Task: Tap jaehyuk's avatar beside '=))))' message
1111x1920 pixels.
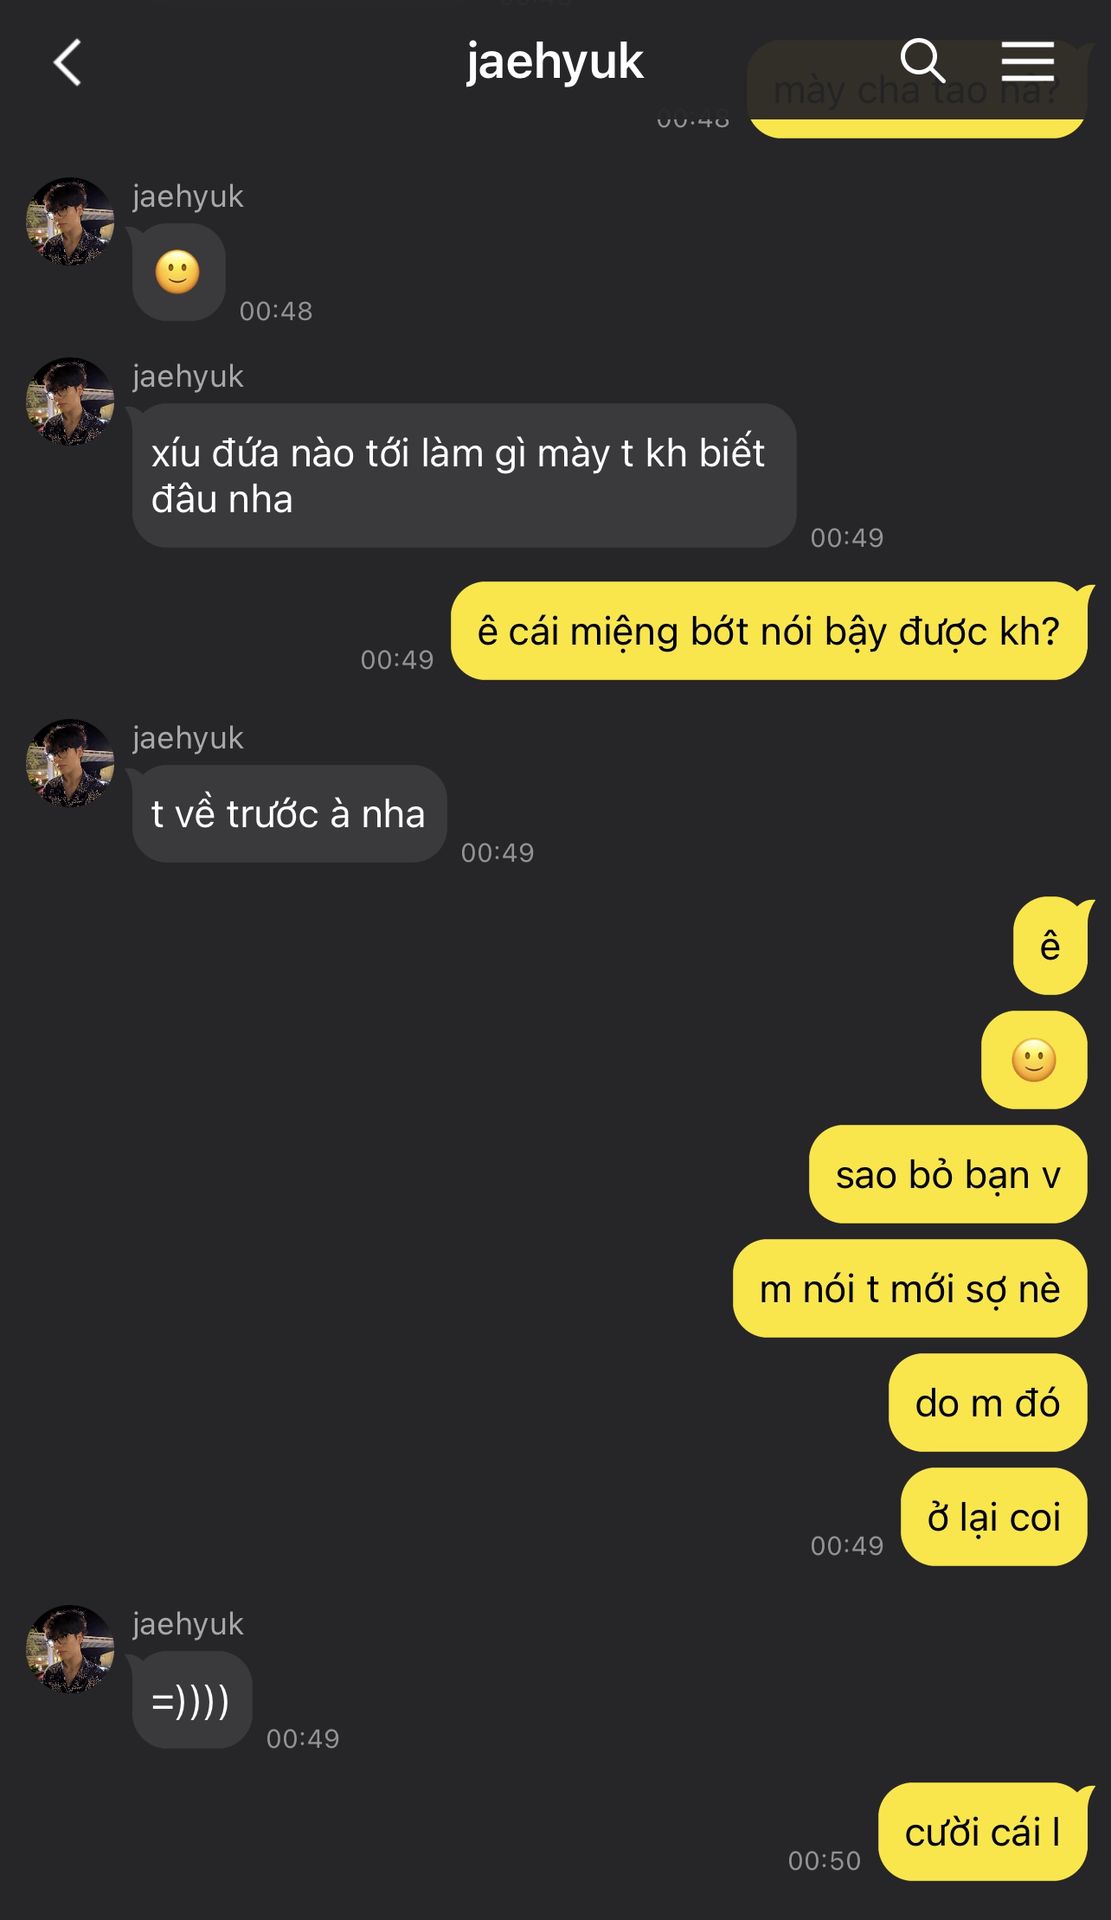Action: 70,1650
